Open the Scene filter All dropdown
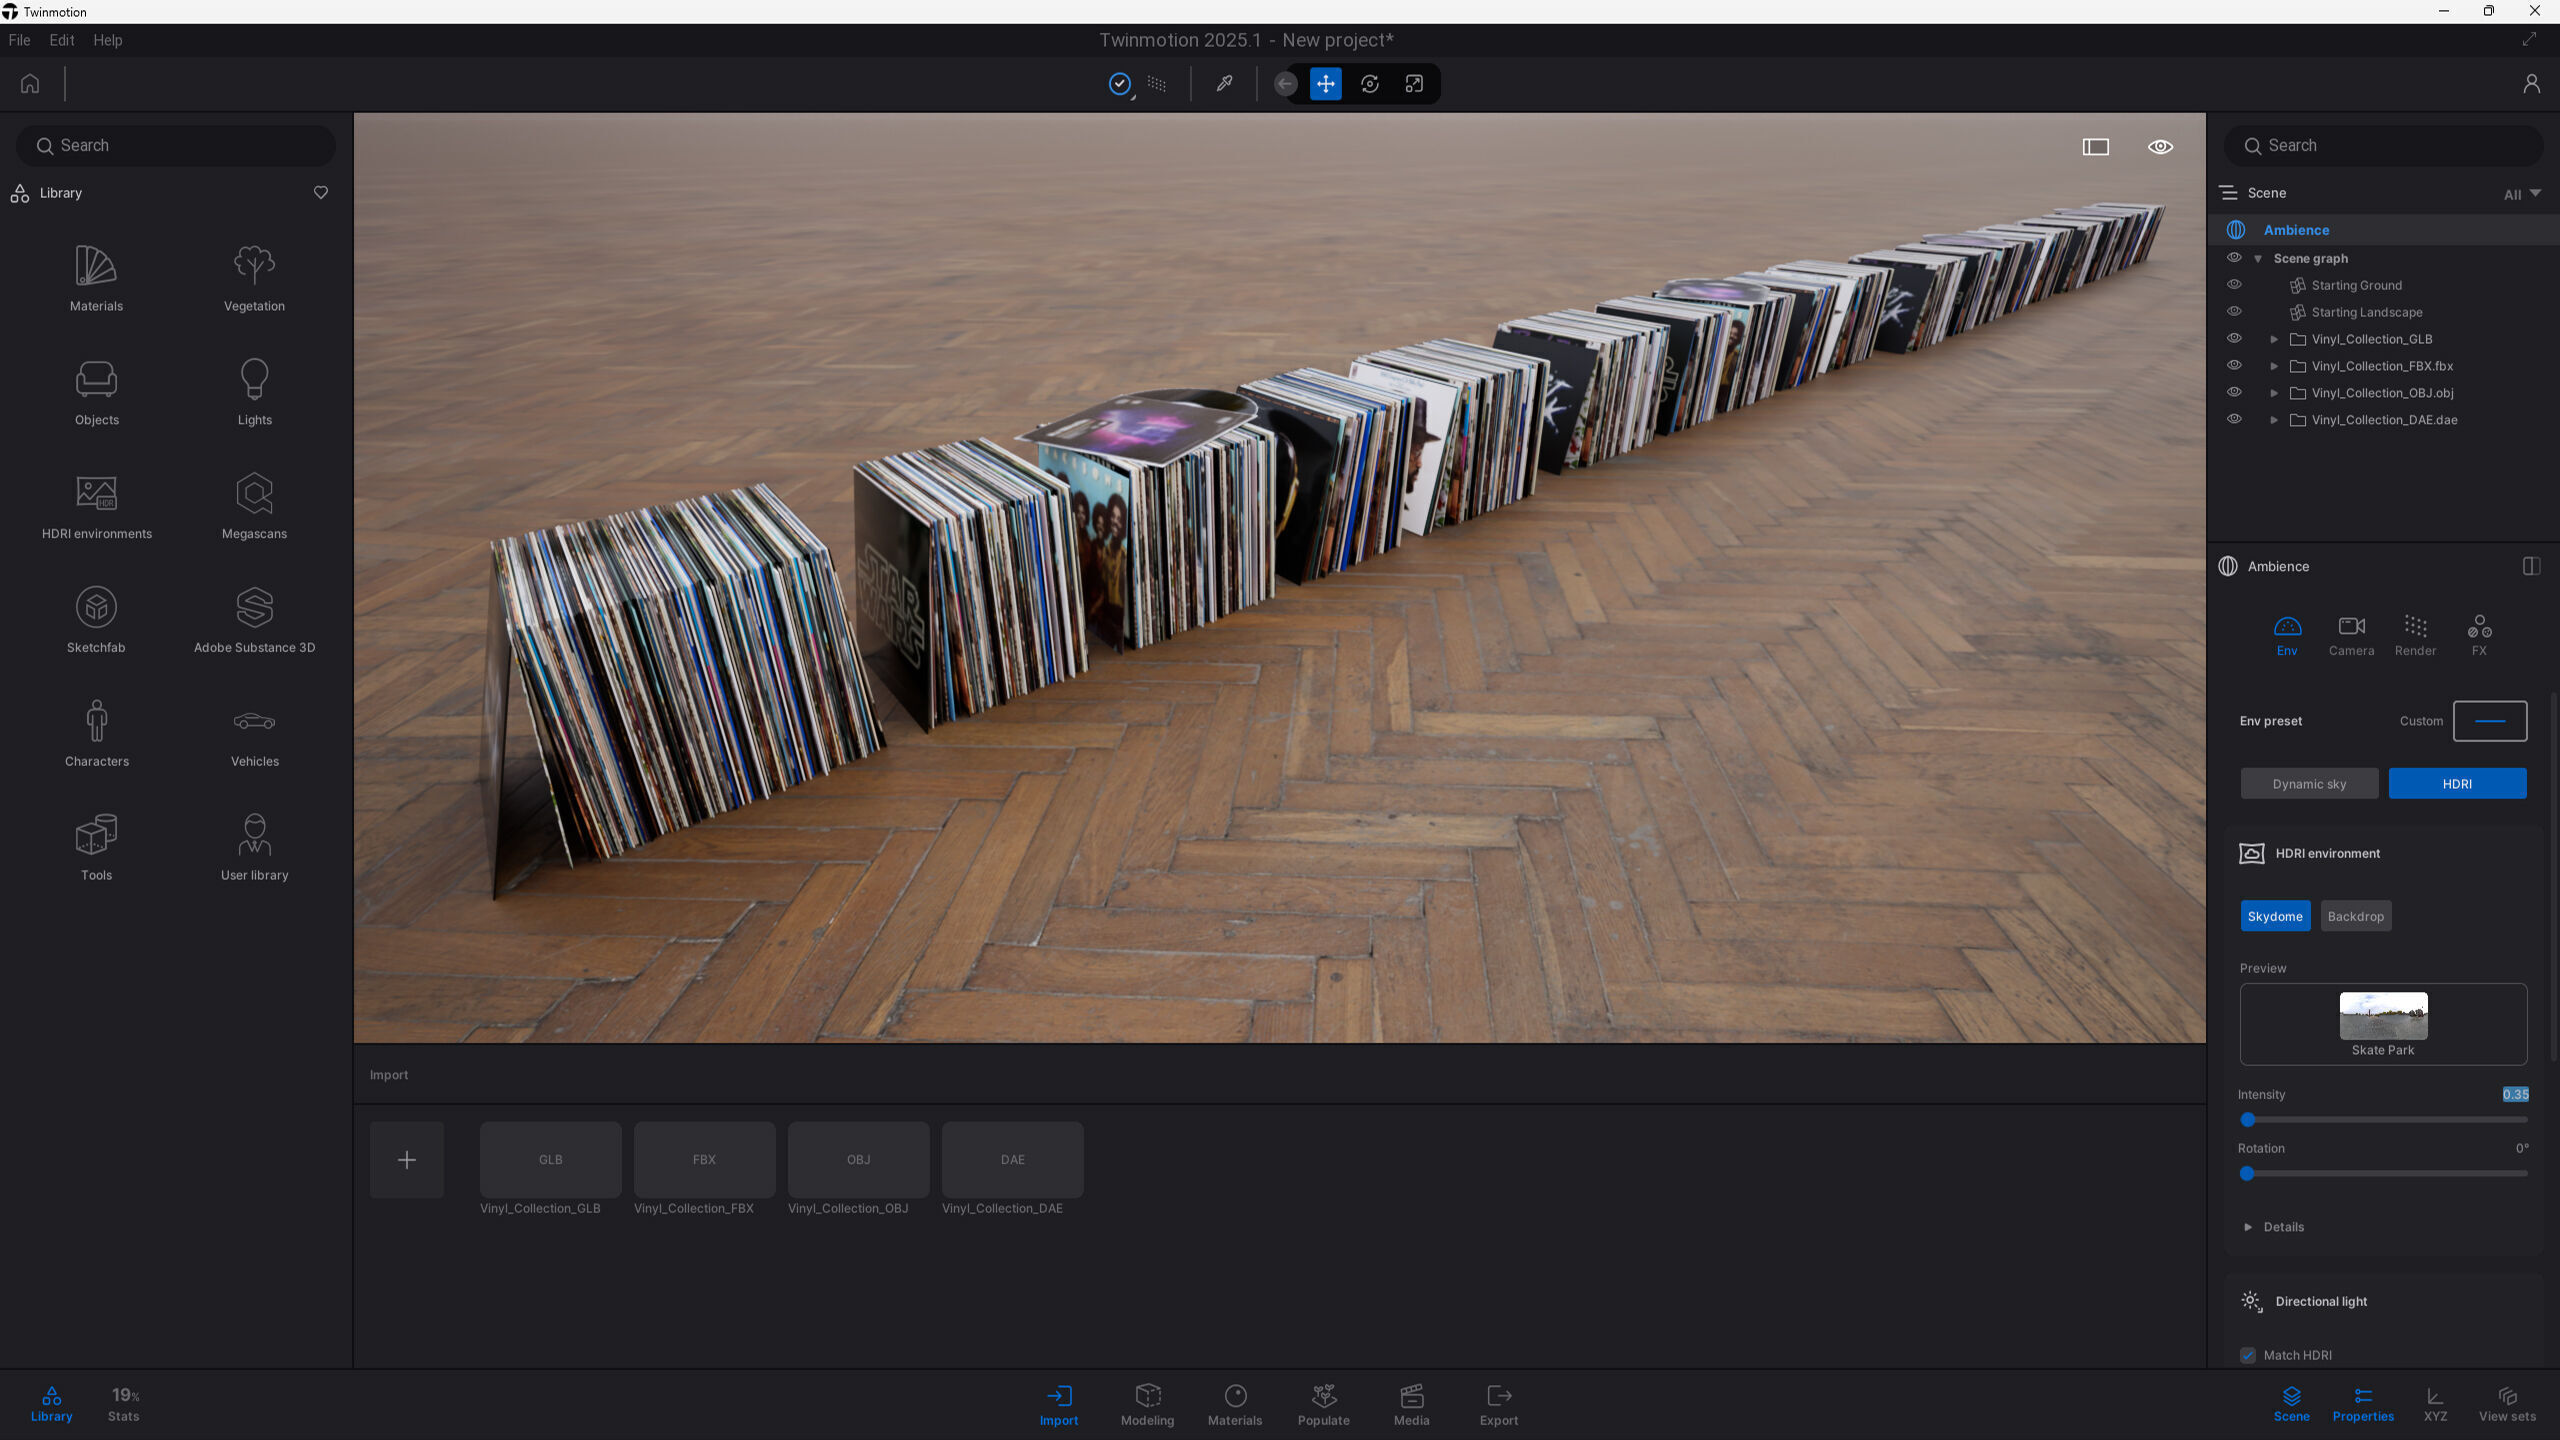 tap(2522, 194)
